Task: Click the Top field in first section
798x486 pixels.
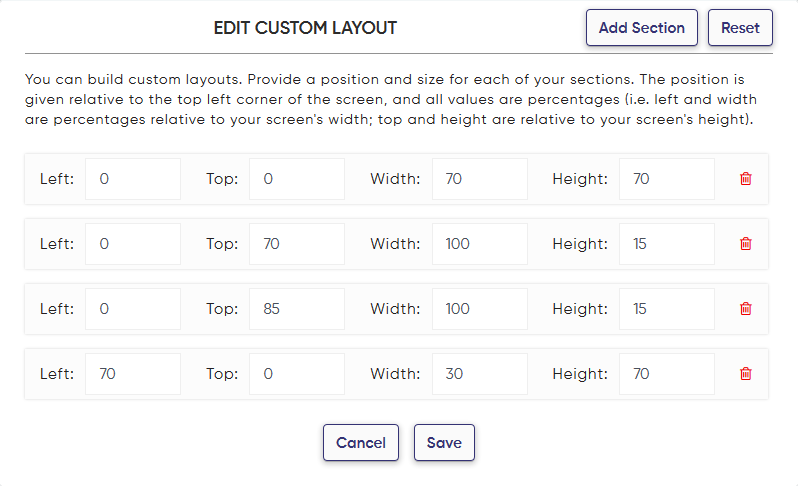Action: pos(296,179)
